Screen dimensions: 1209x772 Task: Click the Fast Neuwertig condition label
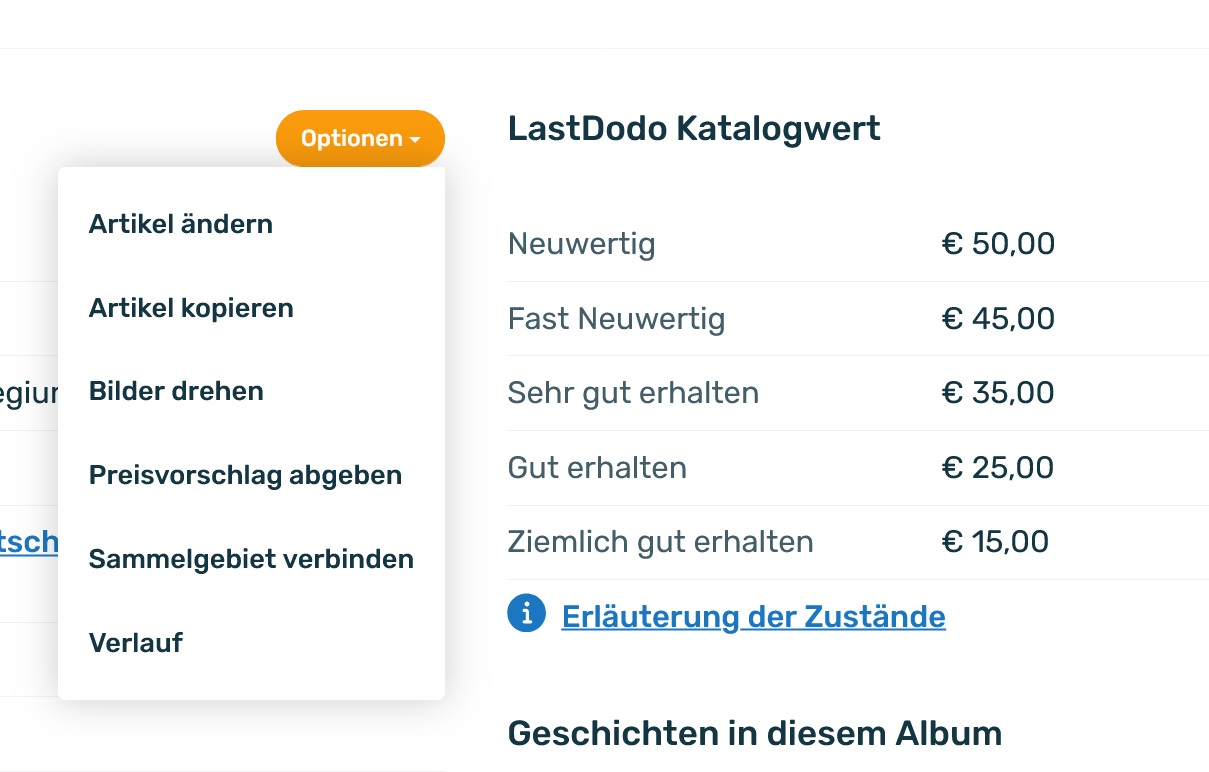pos(616,319)
